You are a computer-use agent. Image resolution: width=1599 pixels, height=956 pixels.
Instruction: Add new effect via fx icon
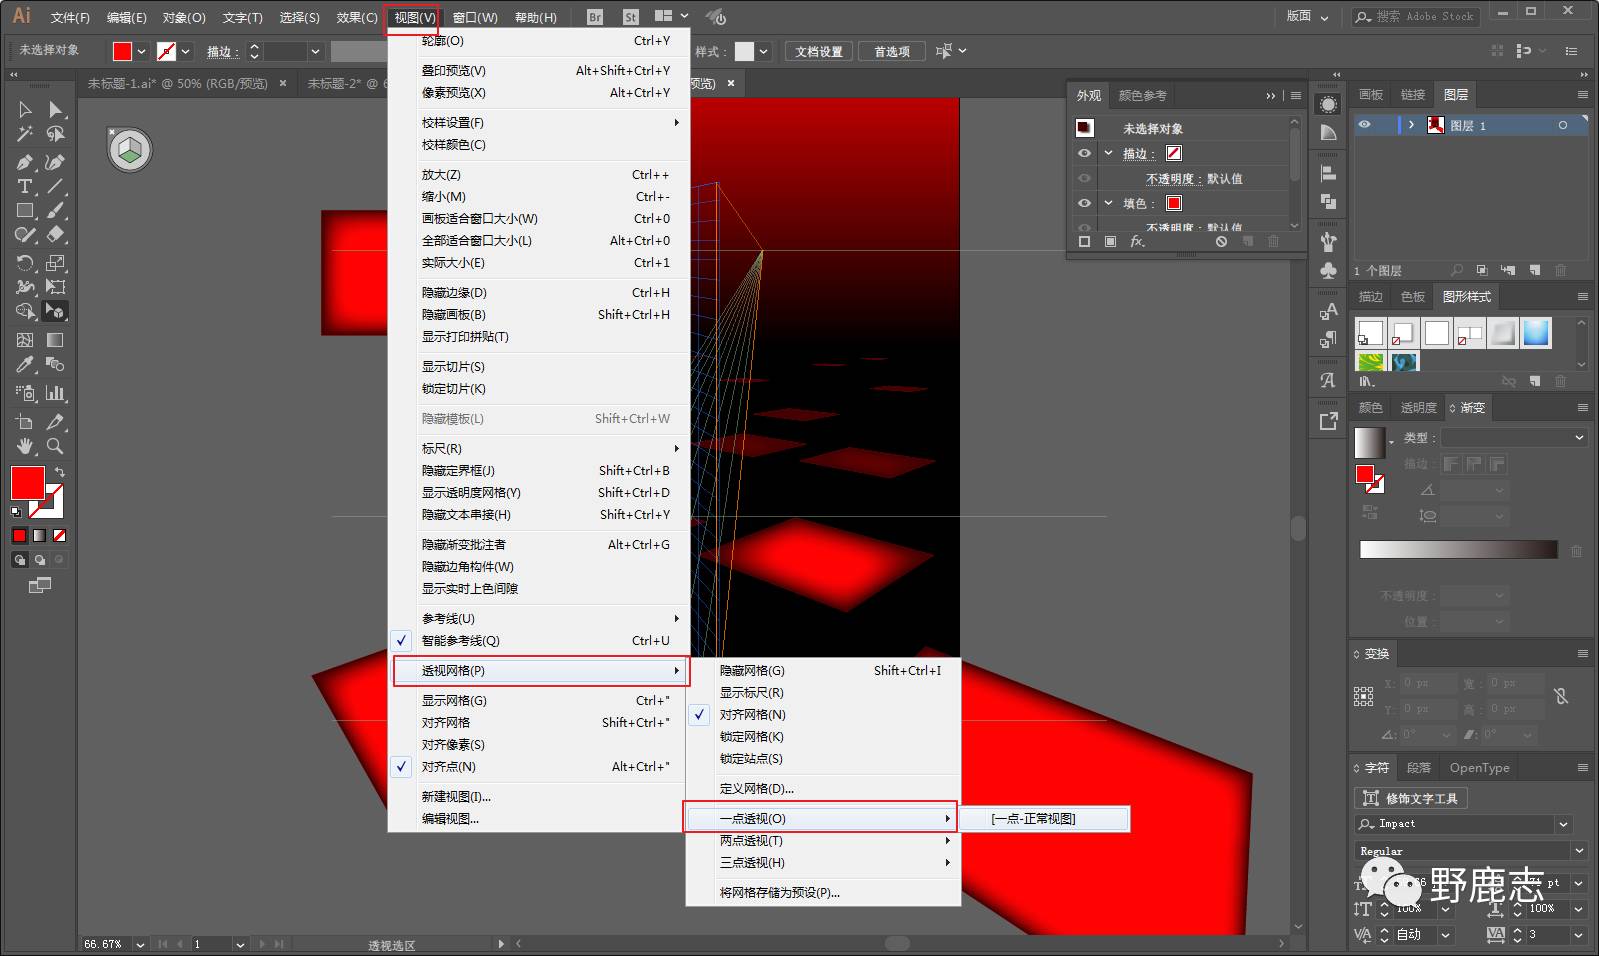(1137, 242)
